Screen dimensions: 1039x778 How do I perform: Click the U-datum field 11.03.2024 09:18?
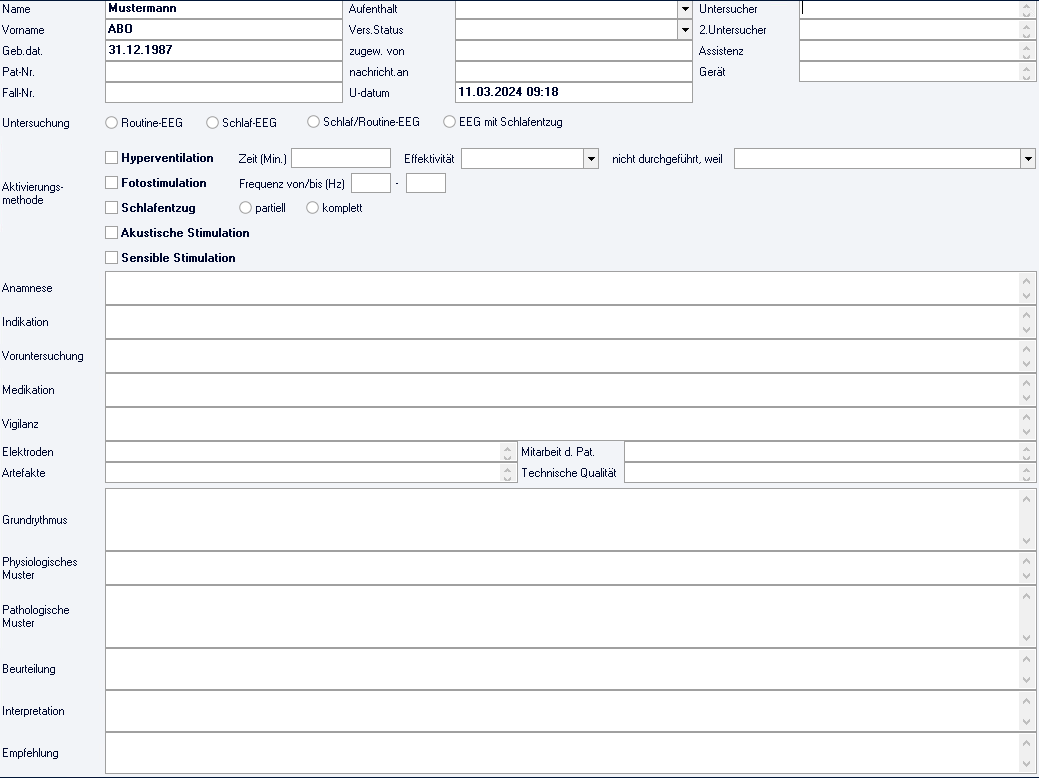574,93
